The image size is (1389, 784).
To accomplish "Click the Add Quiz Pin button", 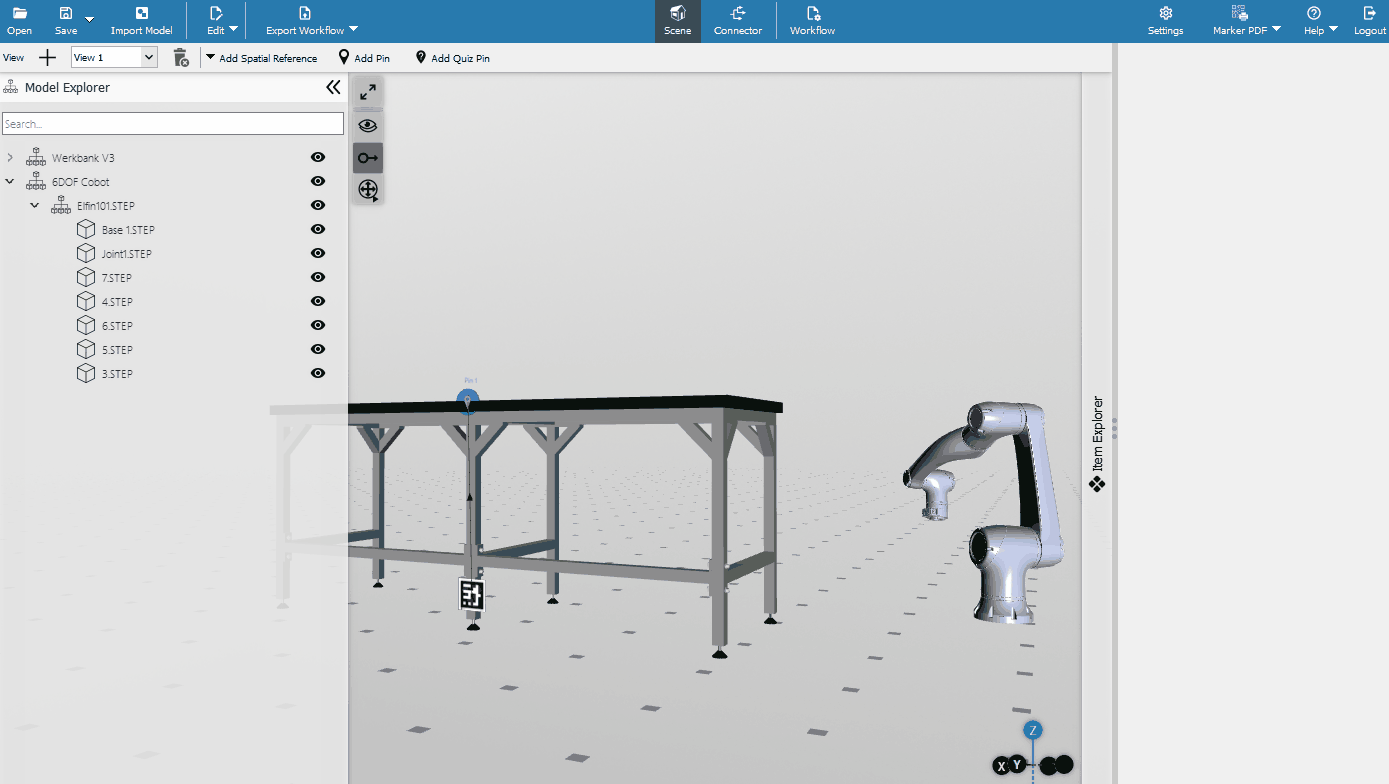I will (453, 58).
